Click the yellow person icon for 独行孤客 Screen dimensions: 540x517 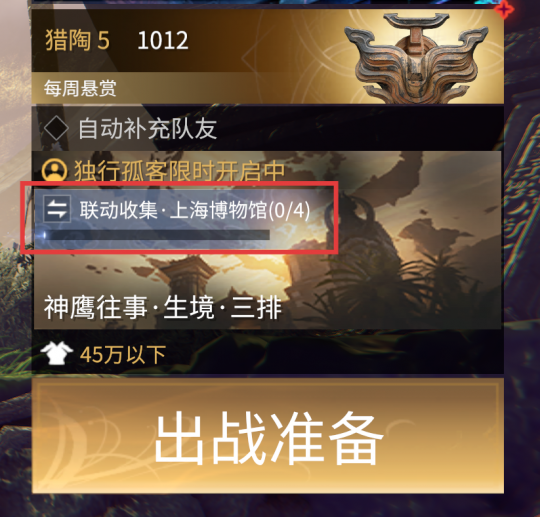[x=54, y=170]
